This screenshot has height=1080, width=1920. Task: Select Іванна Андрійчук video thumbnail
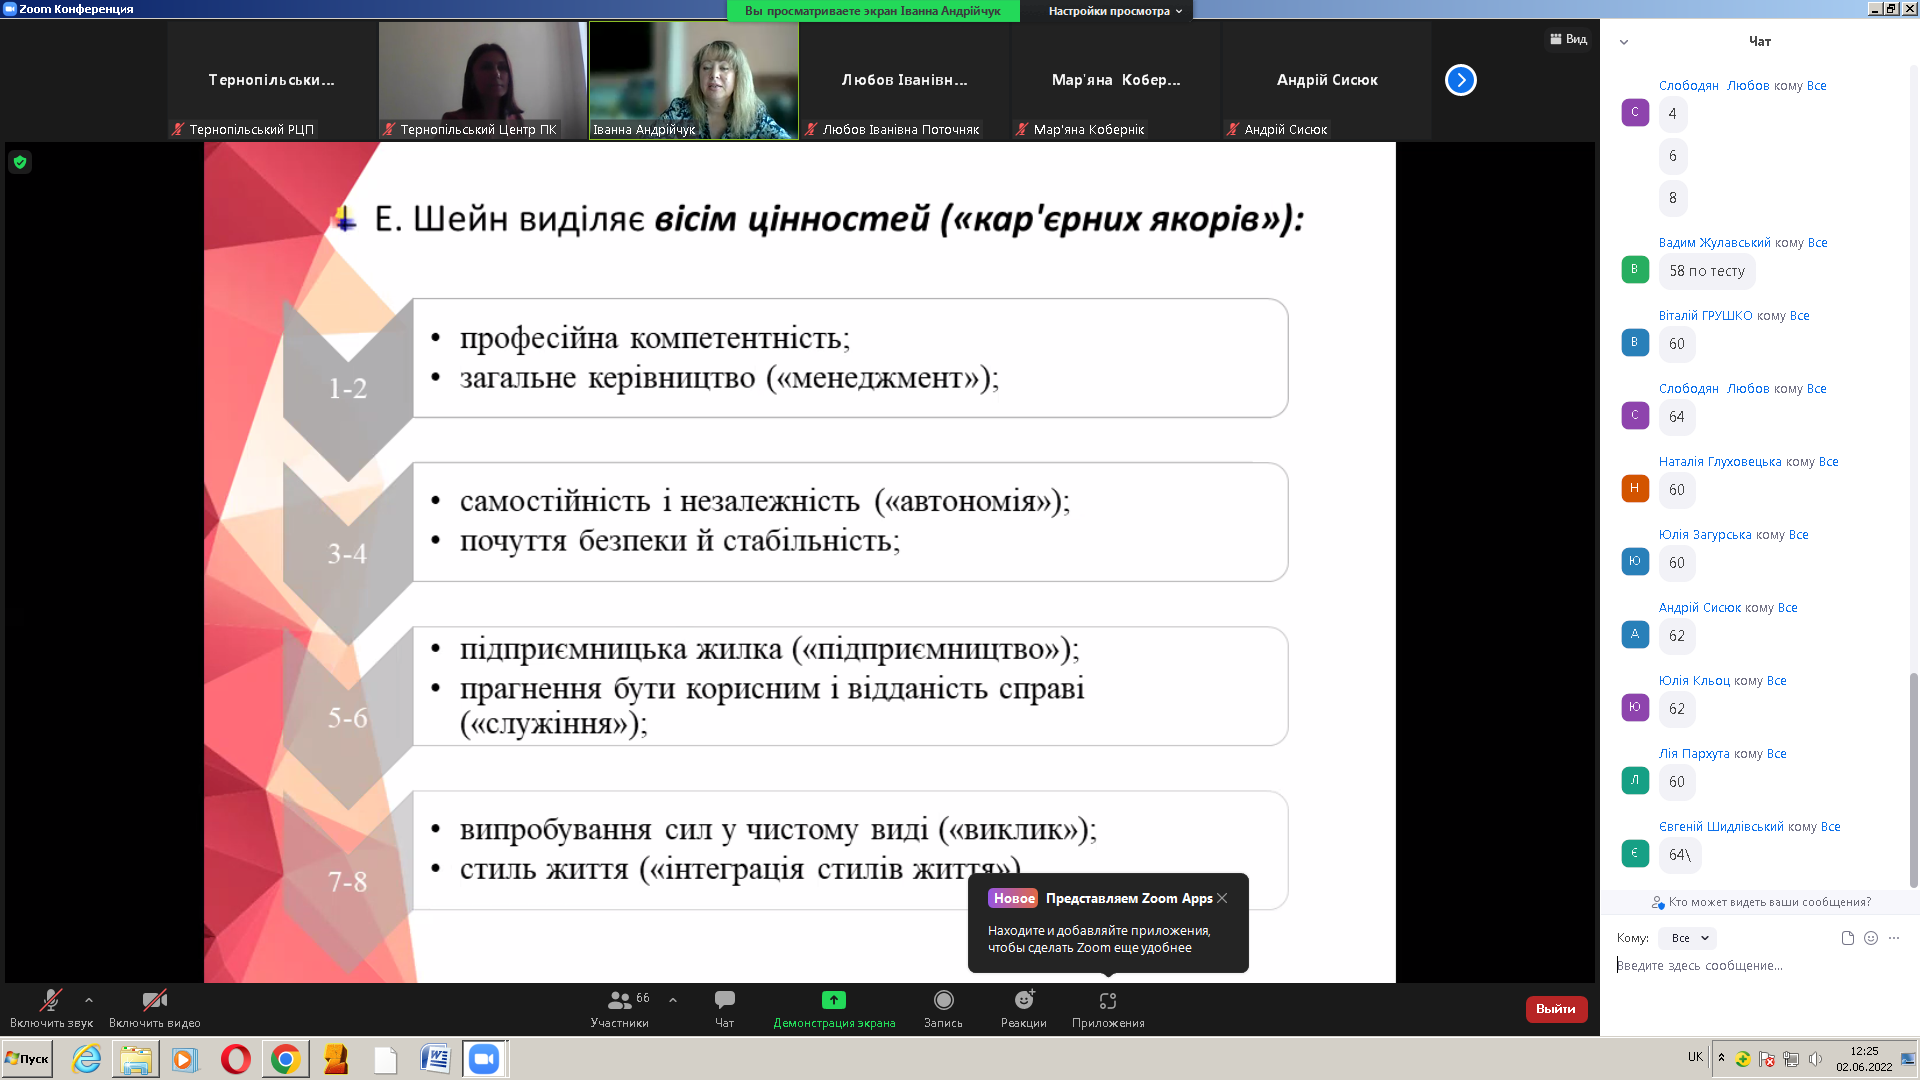click(x=694, y=80)
